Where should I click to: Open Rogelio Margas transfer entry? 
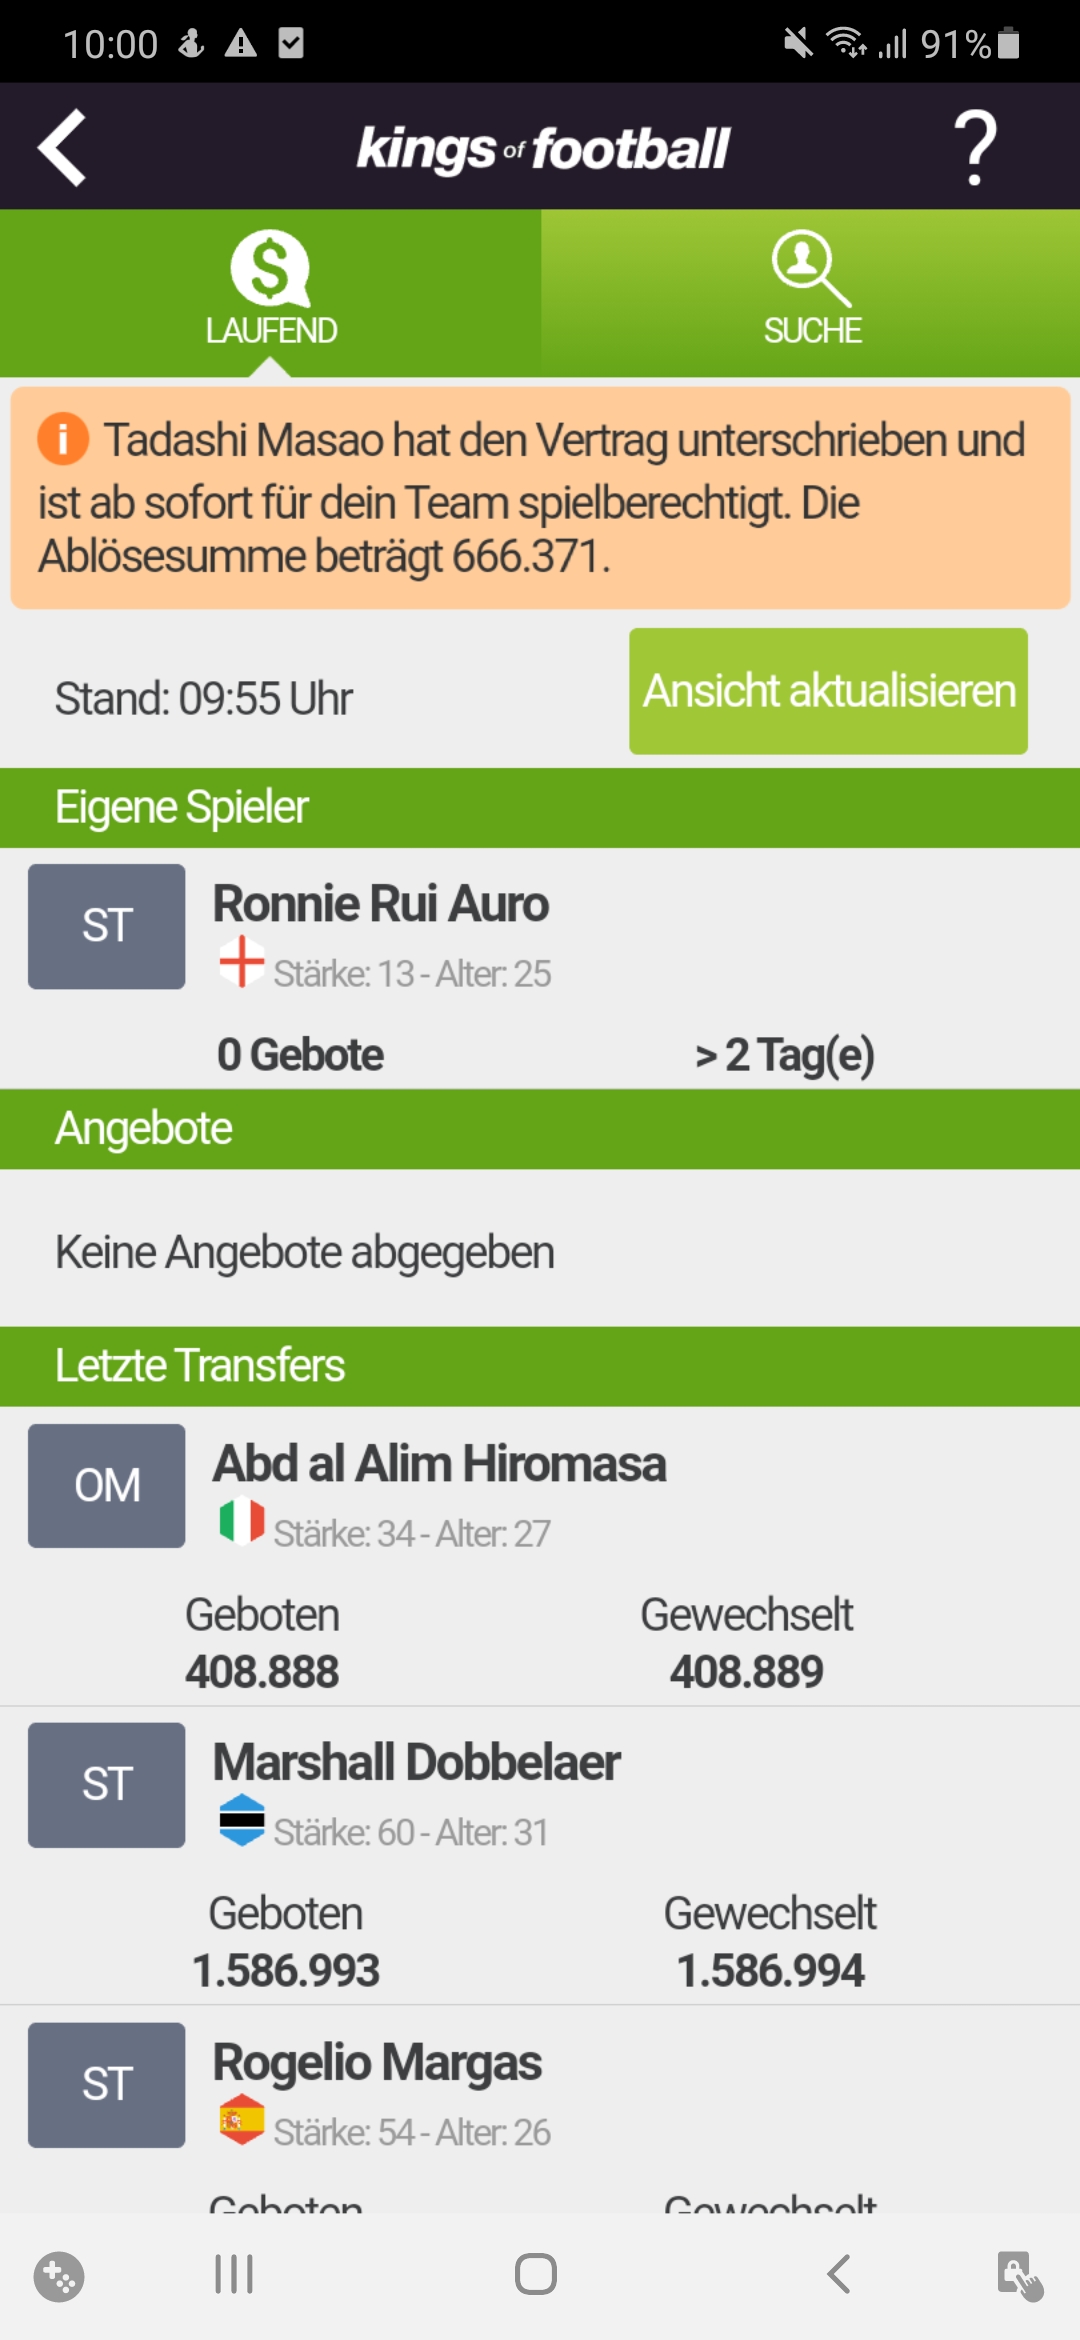click(540, 2109)
